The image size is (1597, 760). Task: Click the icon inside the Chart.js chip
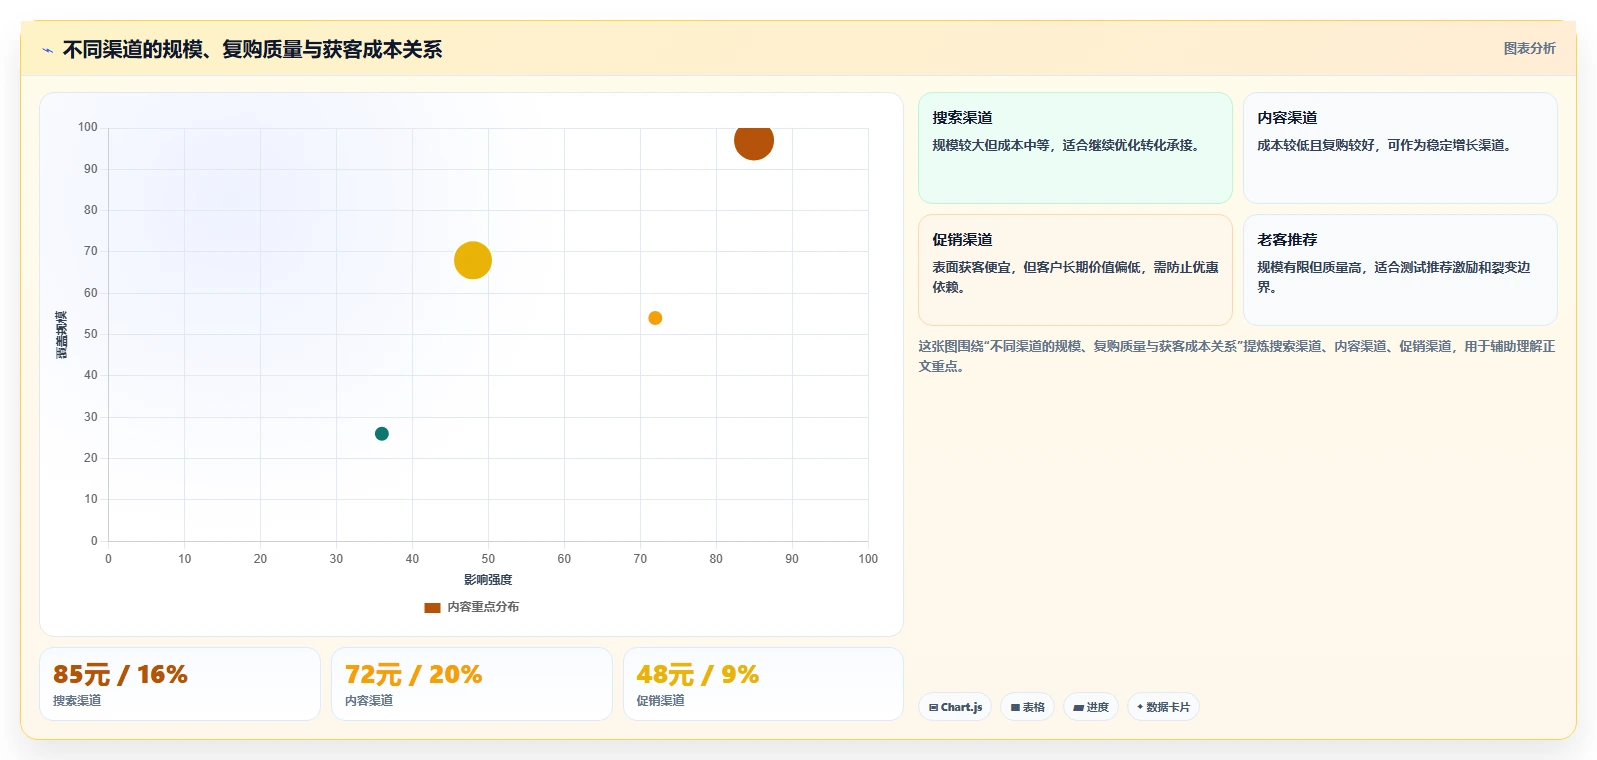point(933,707)
